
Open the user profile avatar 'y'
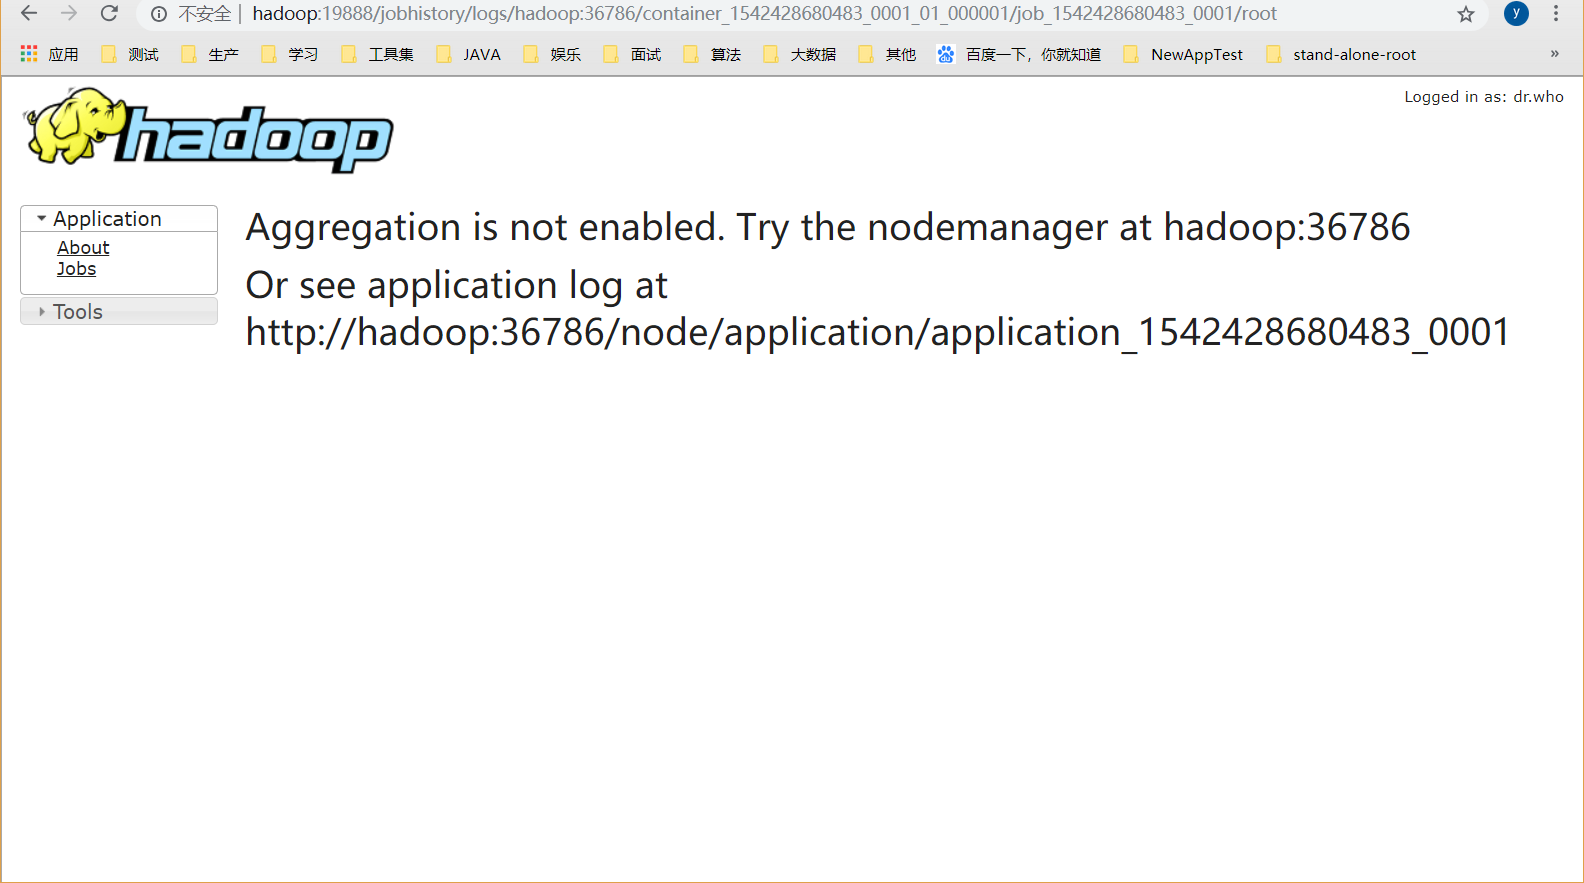click(1516, 13)
